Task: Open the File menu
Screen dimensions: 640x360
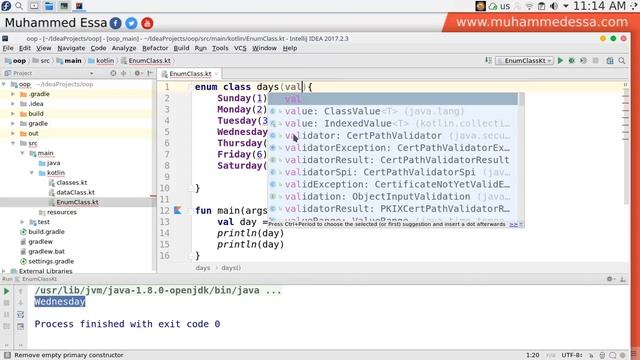Action: point(8,48)
